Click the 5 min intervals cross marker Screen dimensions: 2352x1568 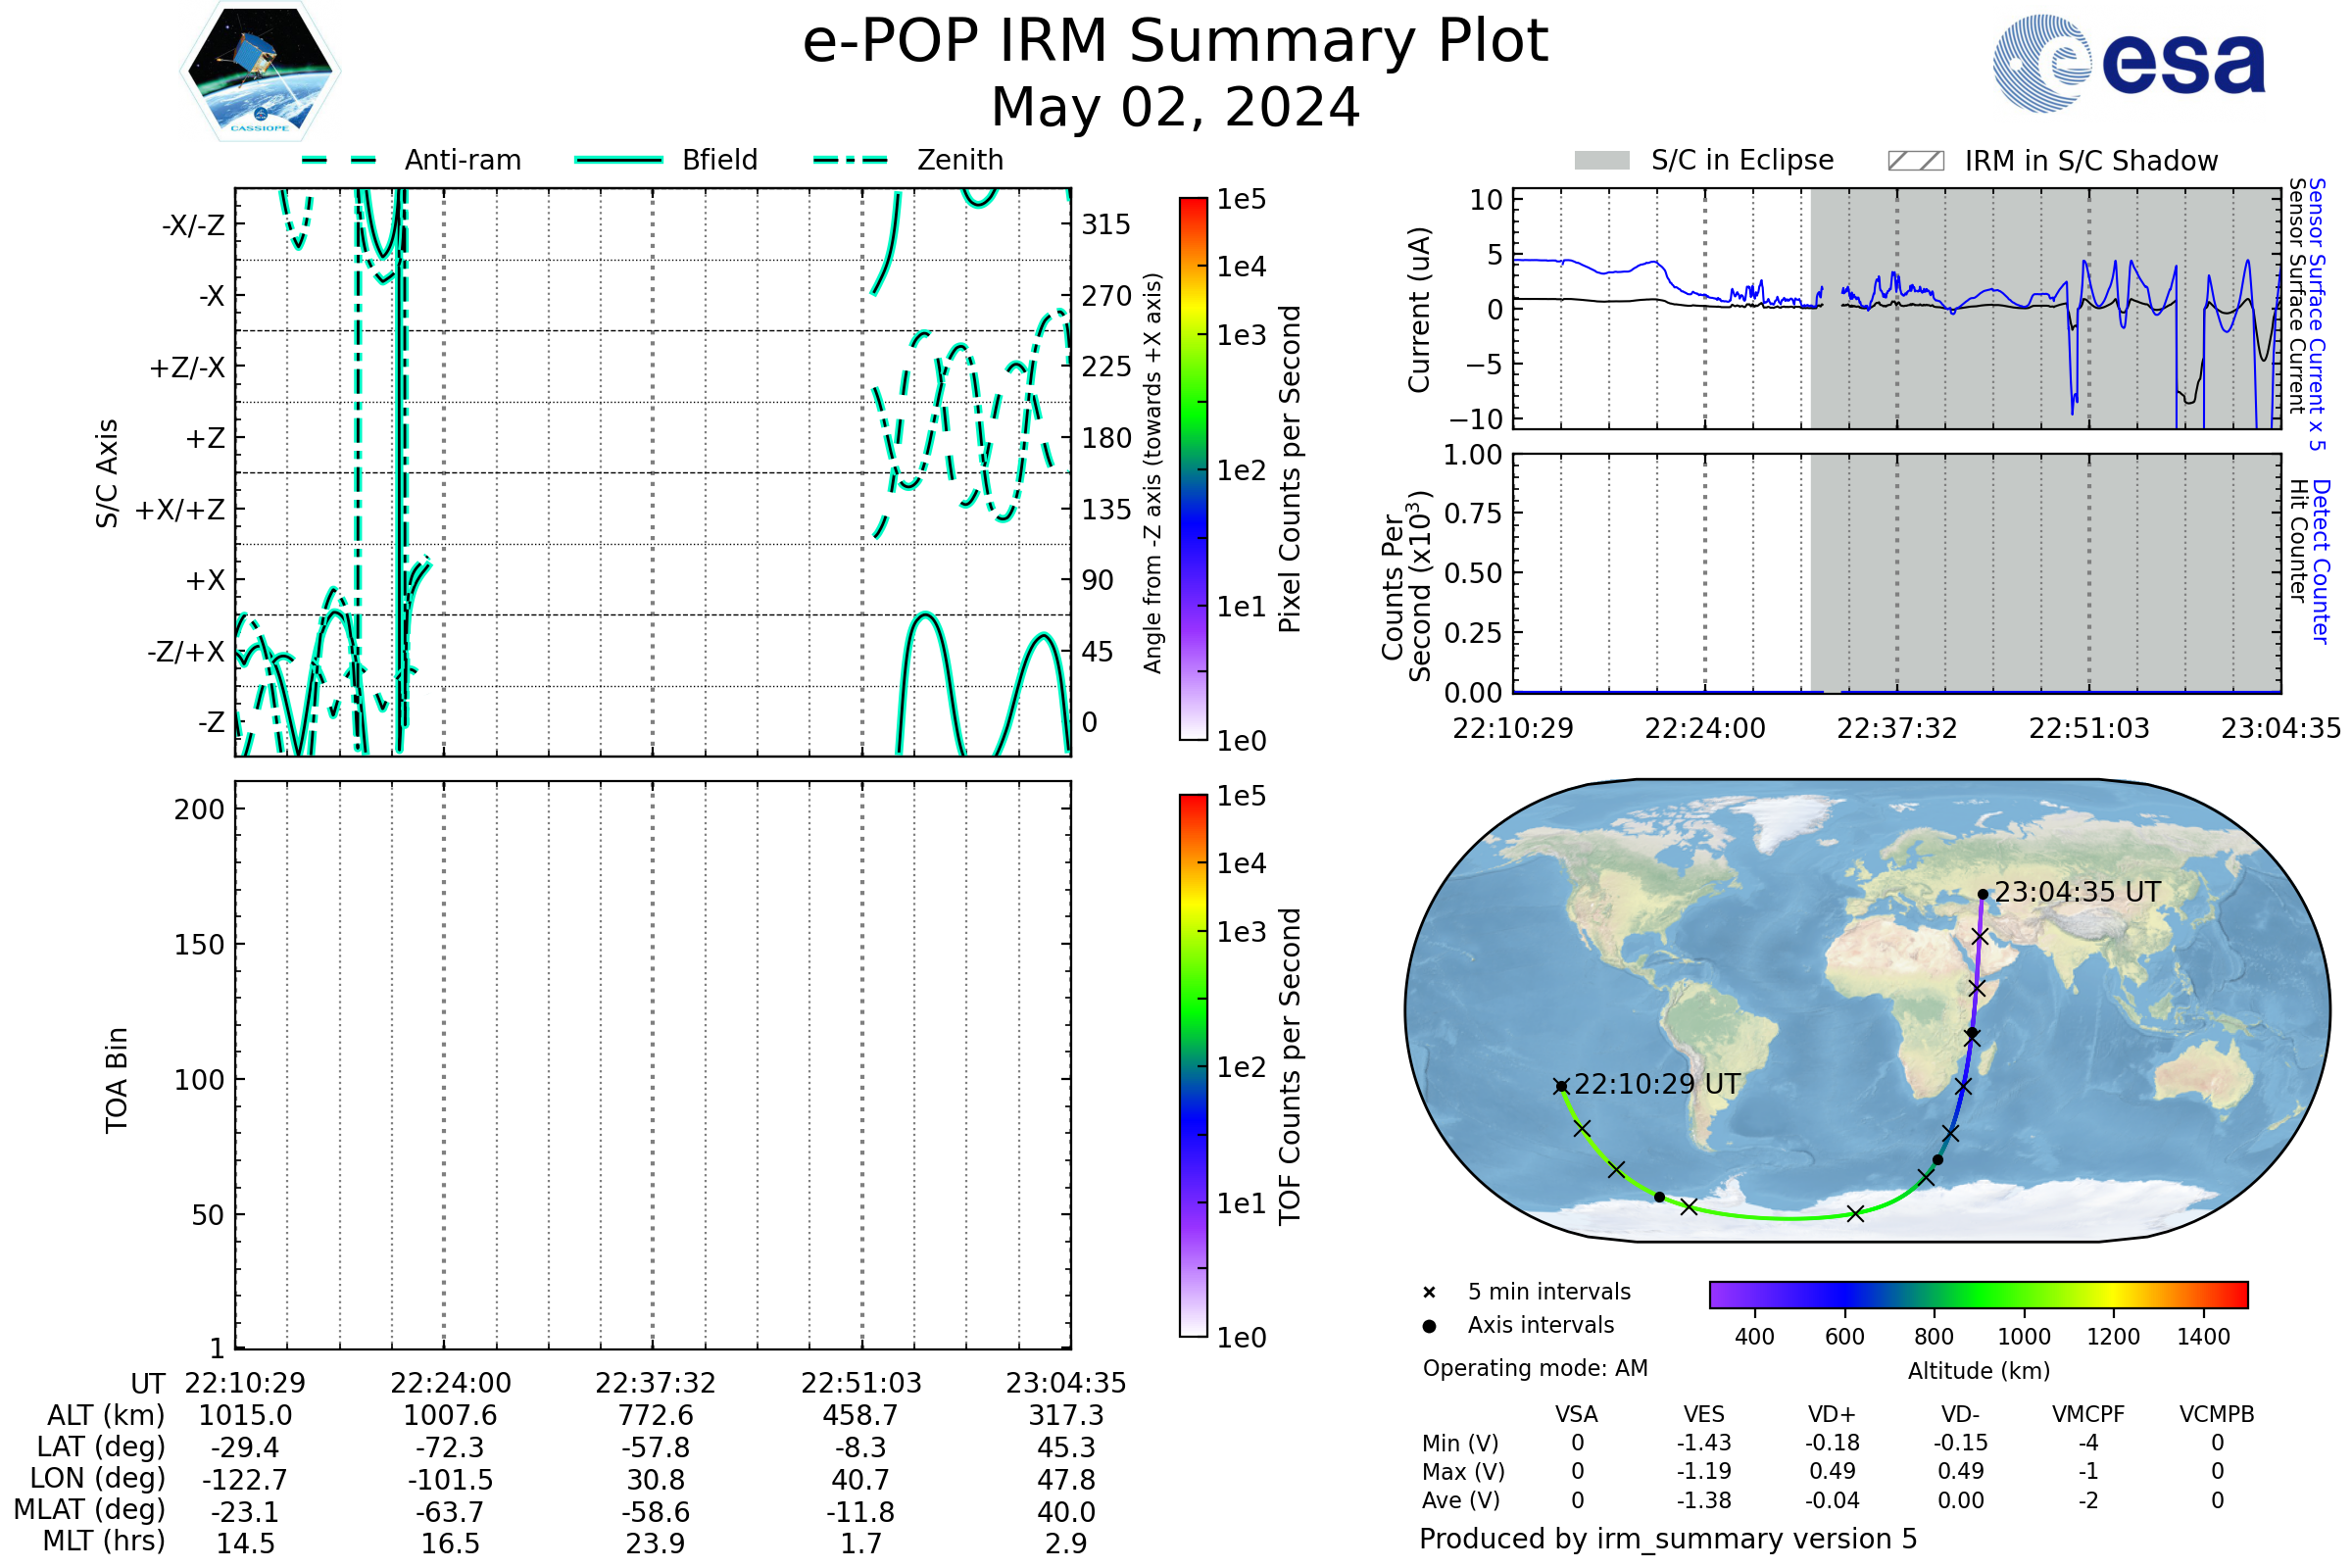point(1429,1293)
